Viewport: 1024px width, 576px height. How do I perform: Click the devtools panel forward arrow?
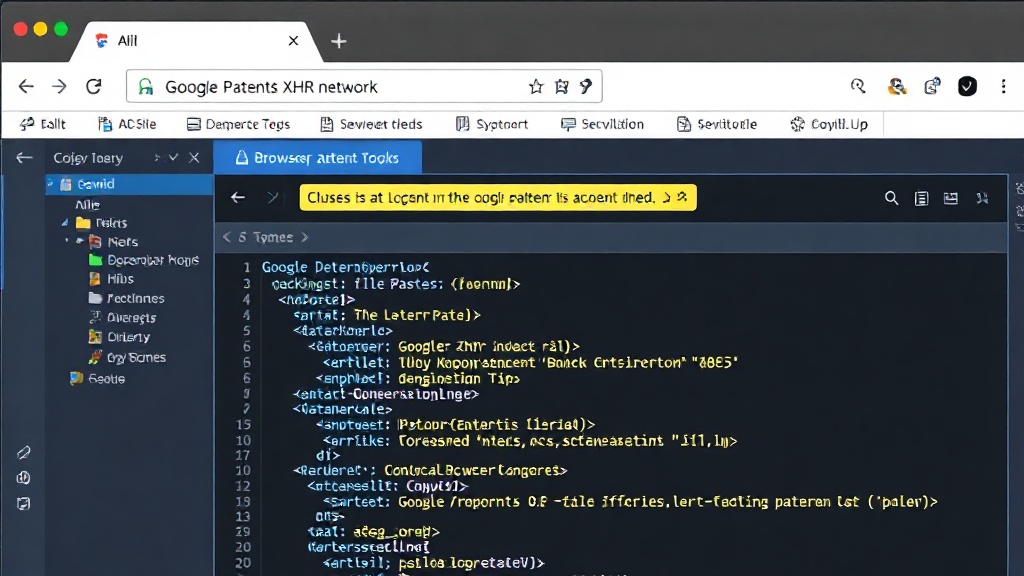(x=272, y=197)
